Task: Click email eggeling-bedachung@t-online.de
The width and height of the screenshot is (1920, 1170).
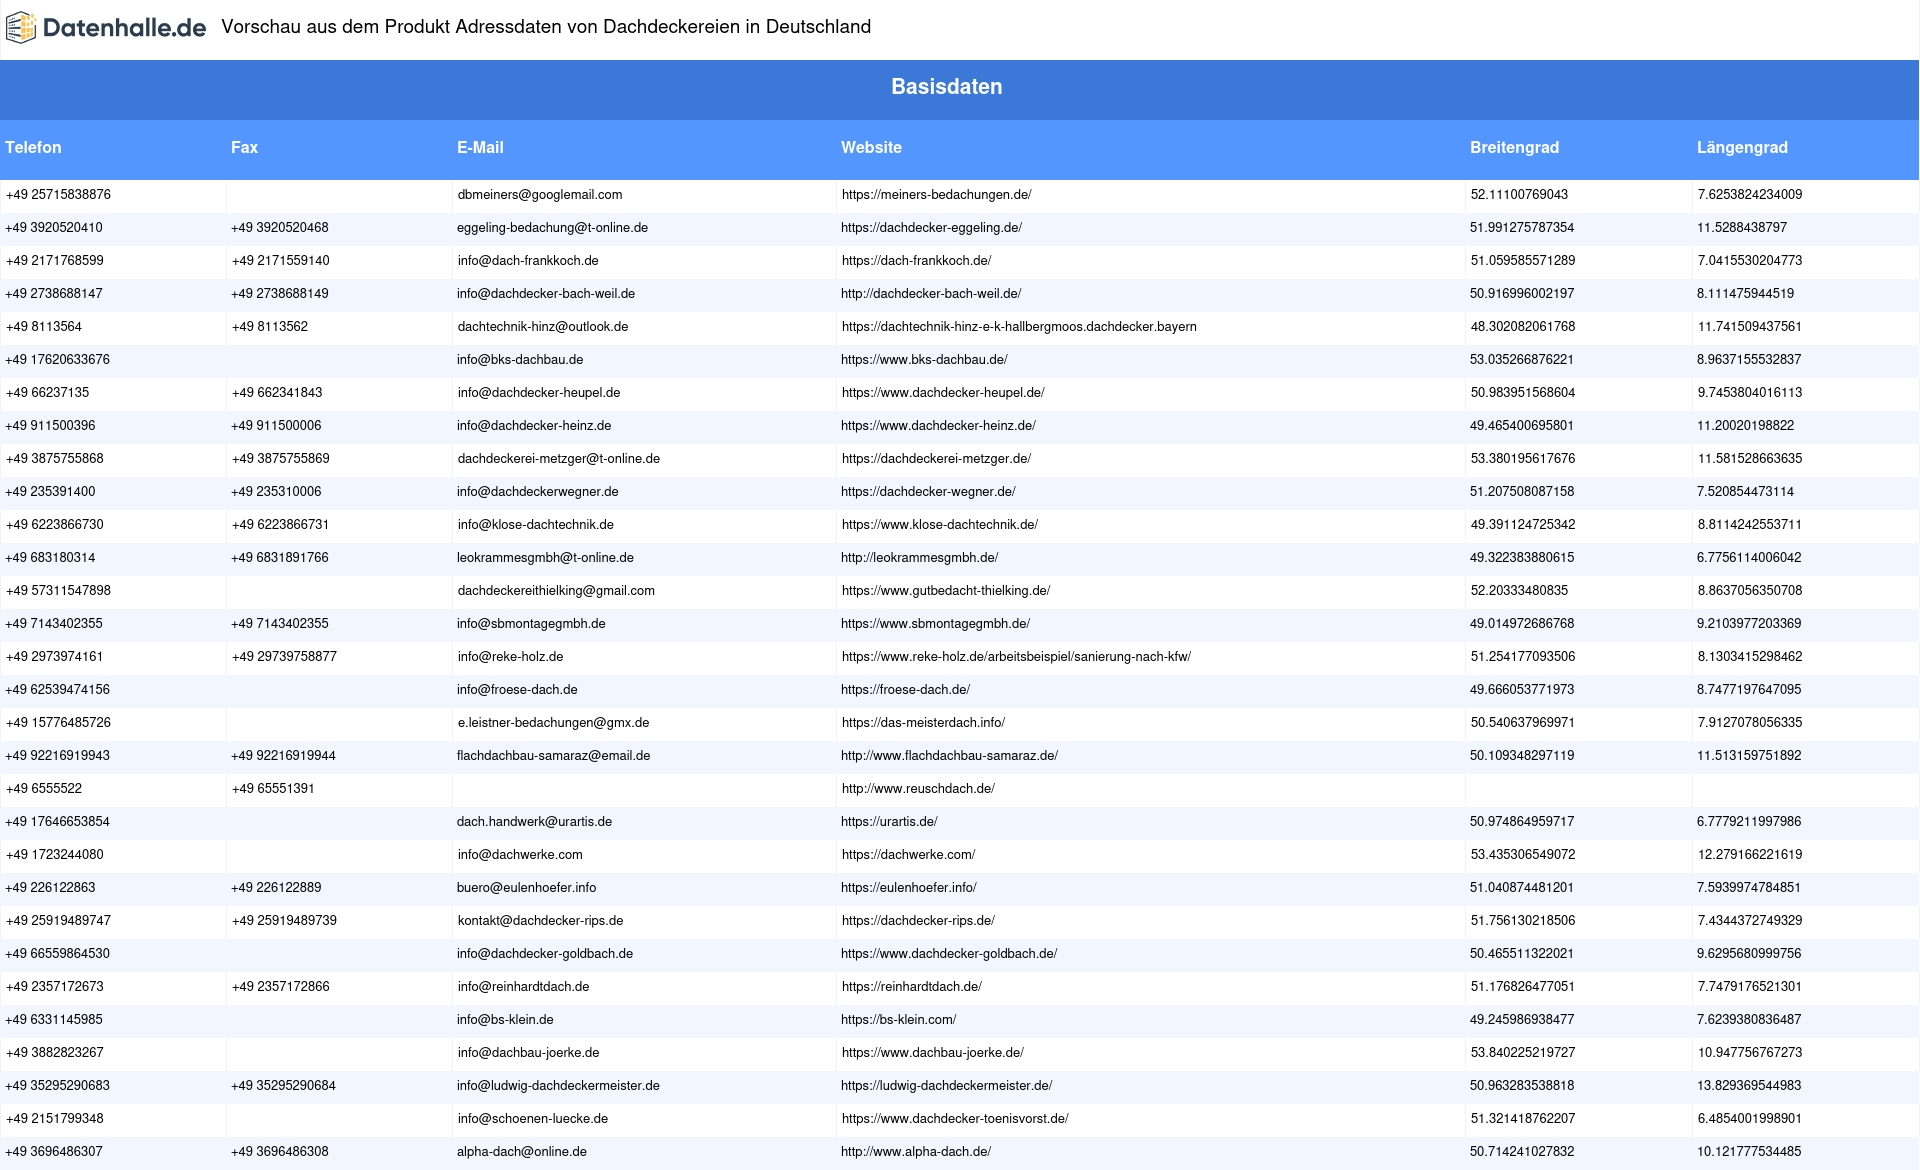Action: (552, 228)
